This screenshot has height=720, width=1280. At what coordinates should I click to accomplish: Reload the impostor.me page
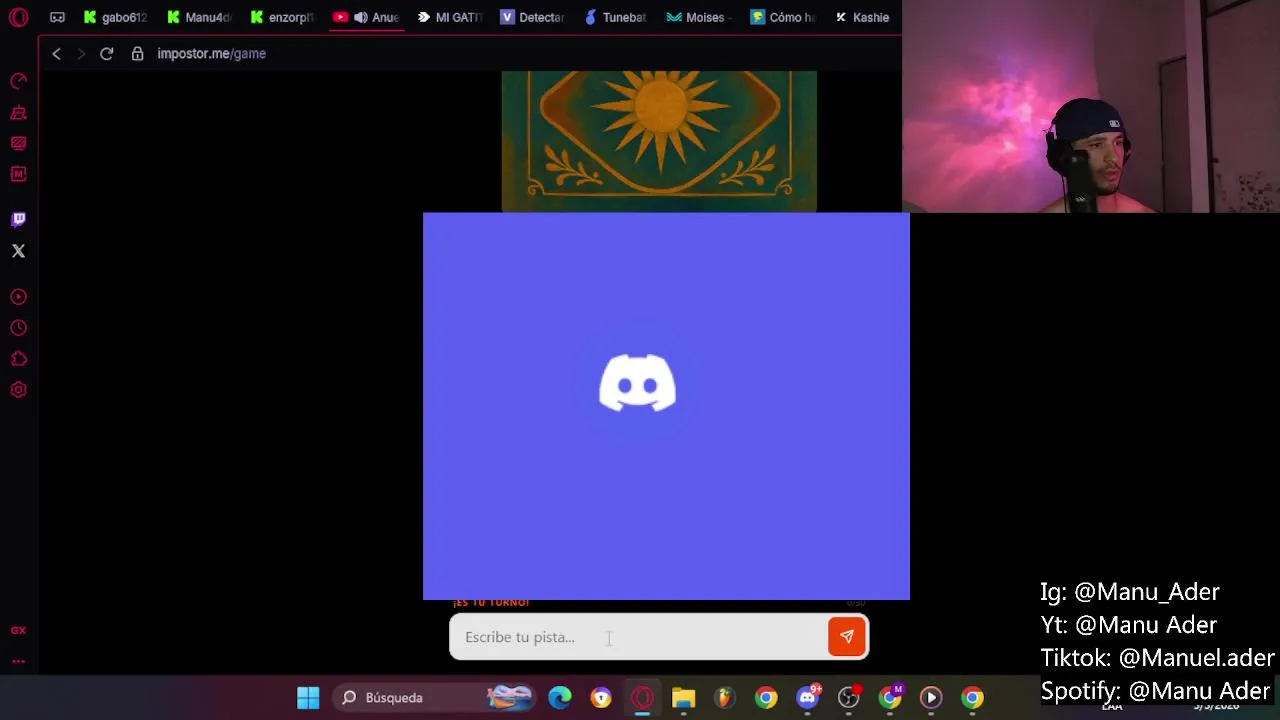tap(106, 53)
